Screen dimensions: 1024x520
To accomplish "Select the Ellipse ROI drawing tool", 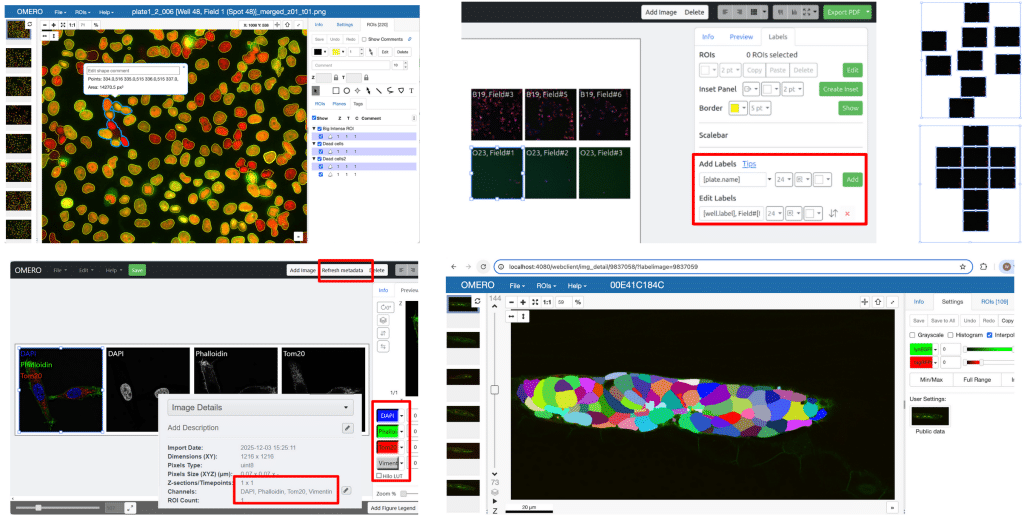I will [x=347, y=90].
